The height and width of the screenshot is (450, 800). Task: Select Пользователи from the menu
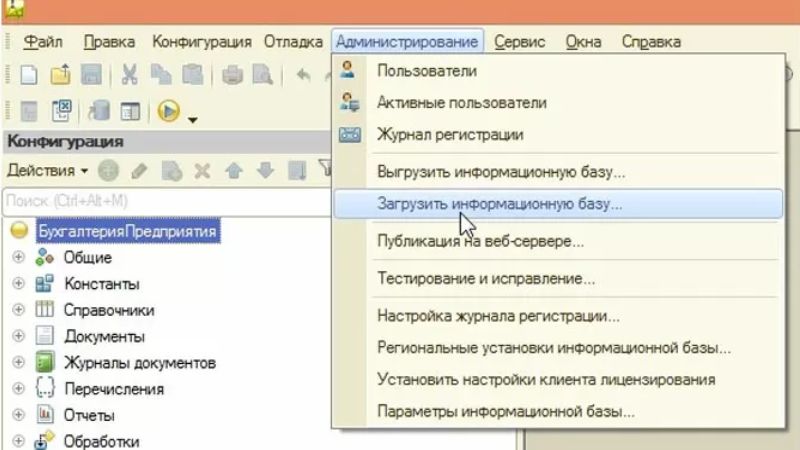pos(558,71)
